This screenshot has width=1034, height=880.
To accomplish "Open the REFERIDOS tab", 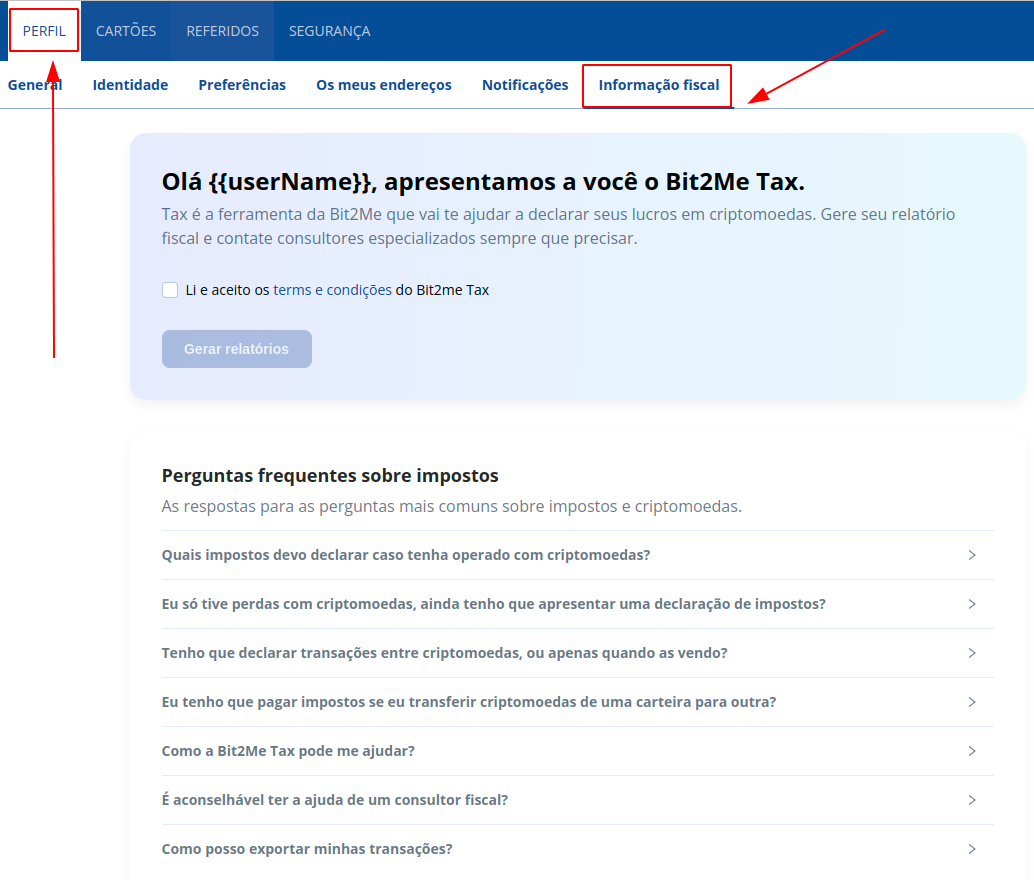I will pyautogui.click(x=222, y=31).
